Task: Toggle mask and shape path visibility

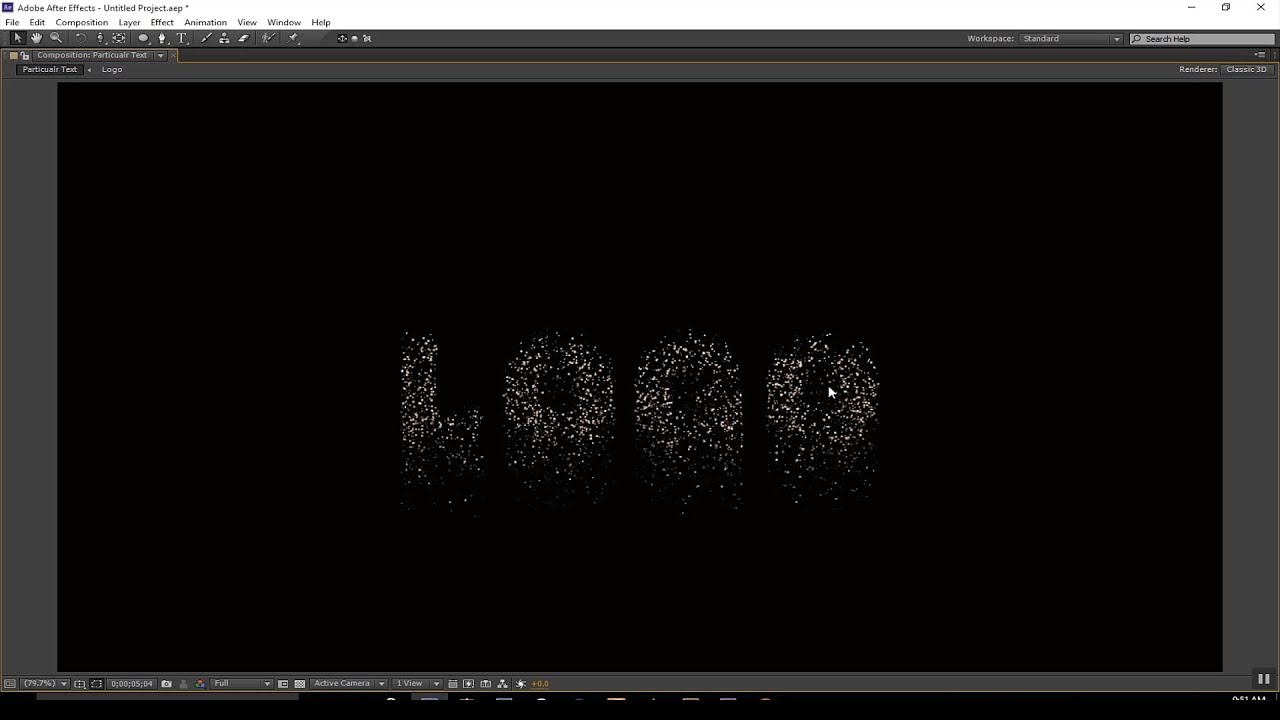Action: (x=96, y=684)
